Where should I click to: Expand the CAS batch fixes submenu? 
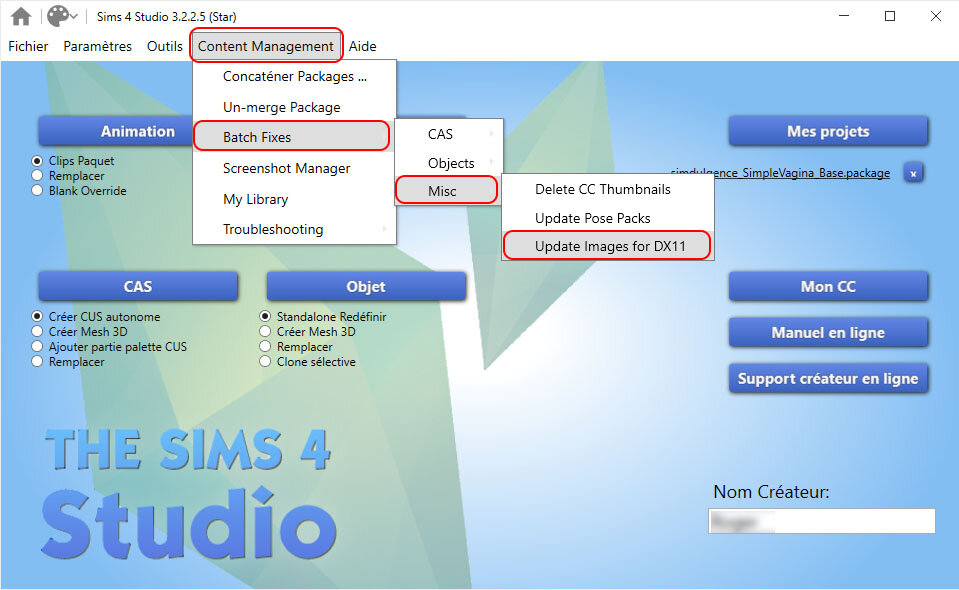[x=448, y=134]
